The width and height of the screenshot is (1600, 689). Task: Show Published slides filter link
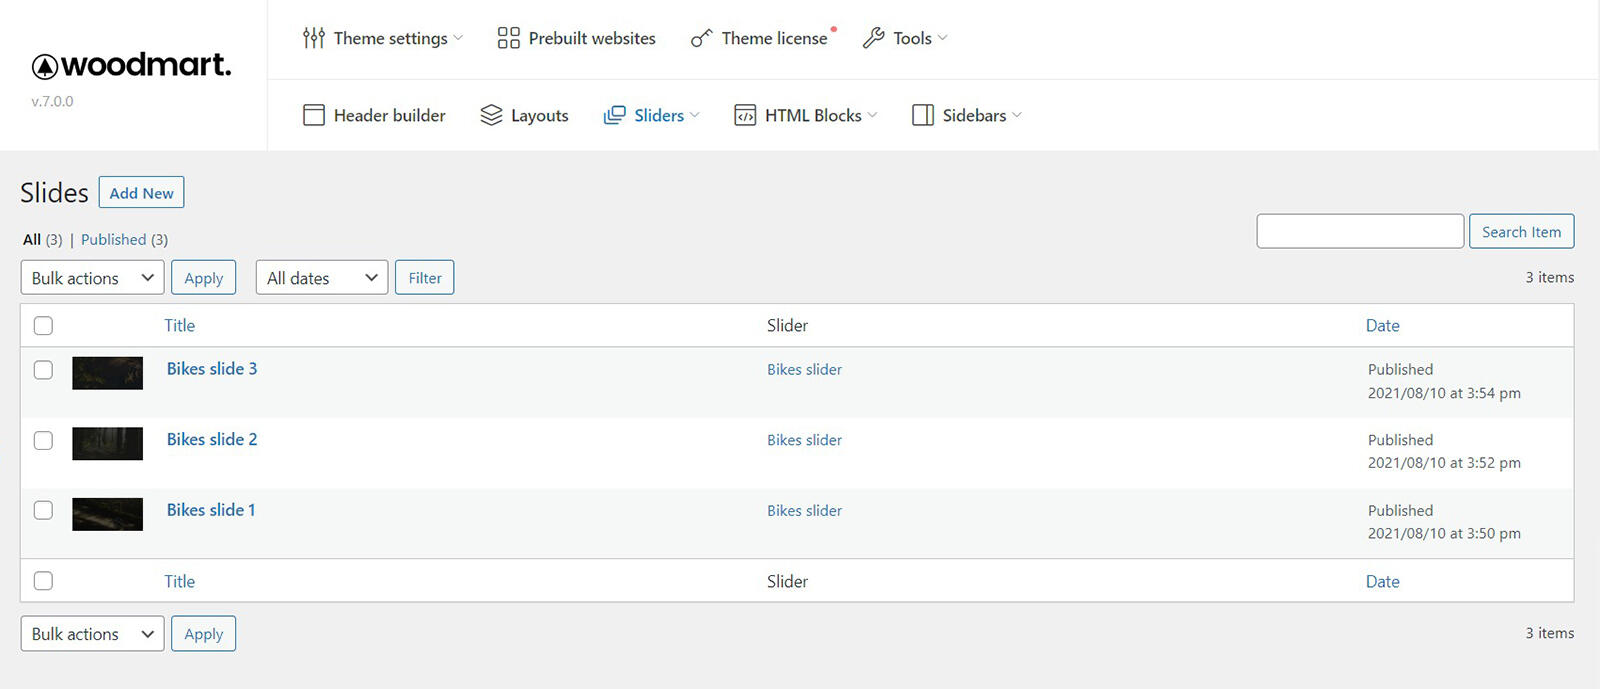tap(114, 239)
